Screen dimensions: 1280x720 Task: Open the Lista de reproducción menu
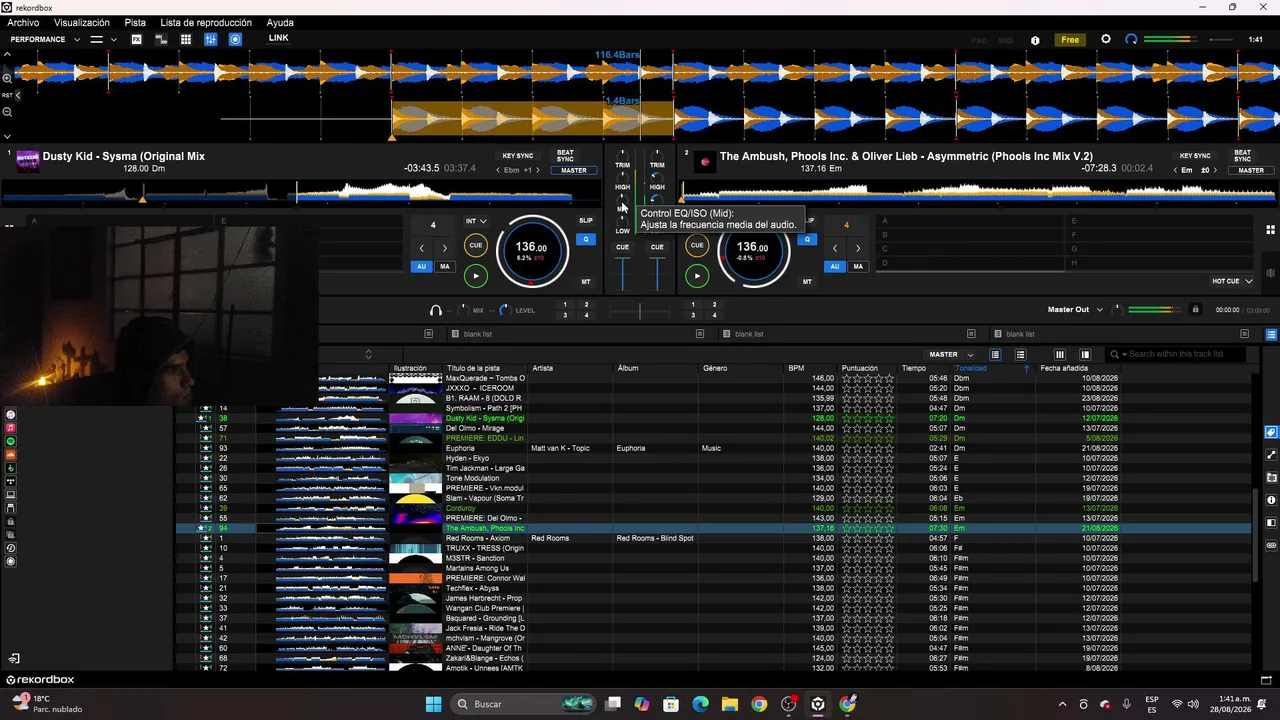tap(206, 22)
